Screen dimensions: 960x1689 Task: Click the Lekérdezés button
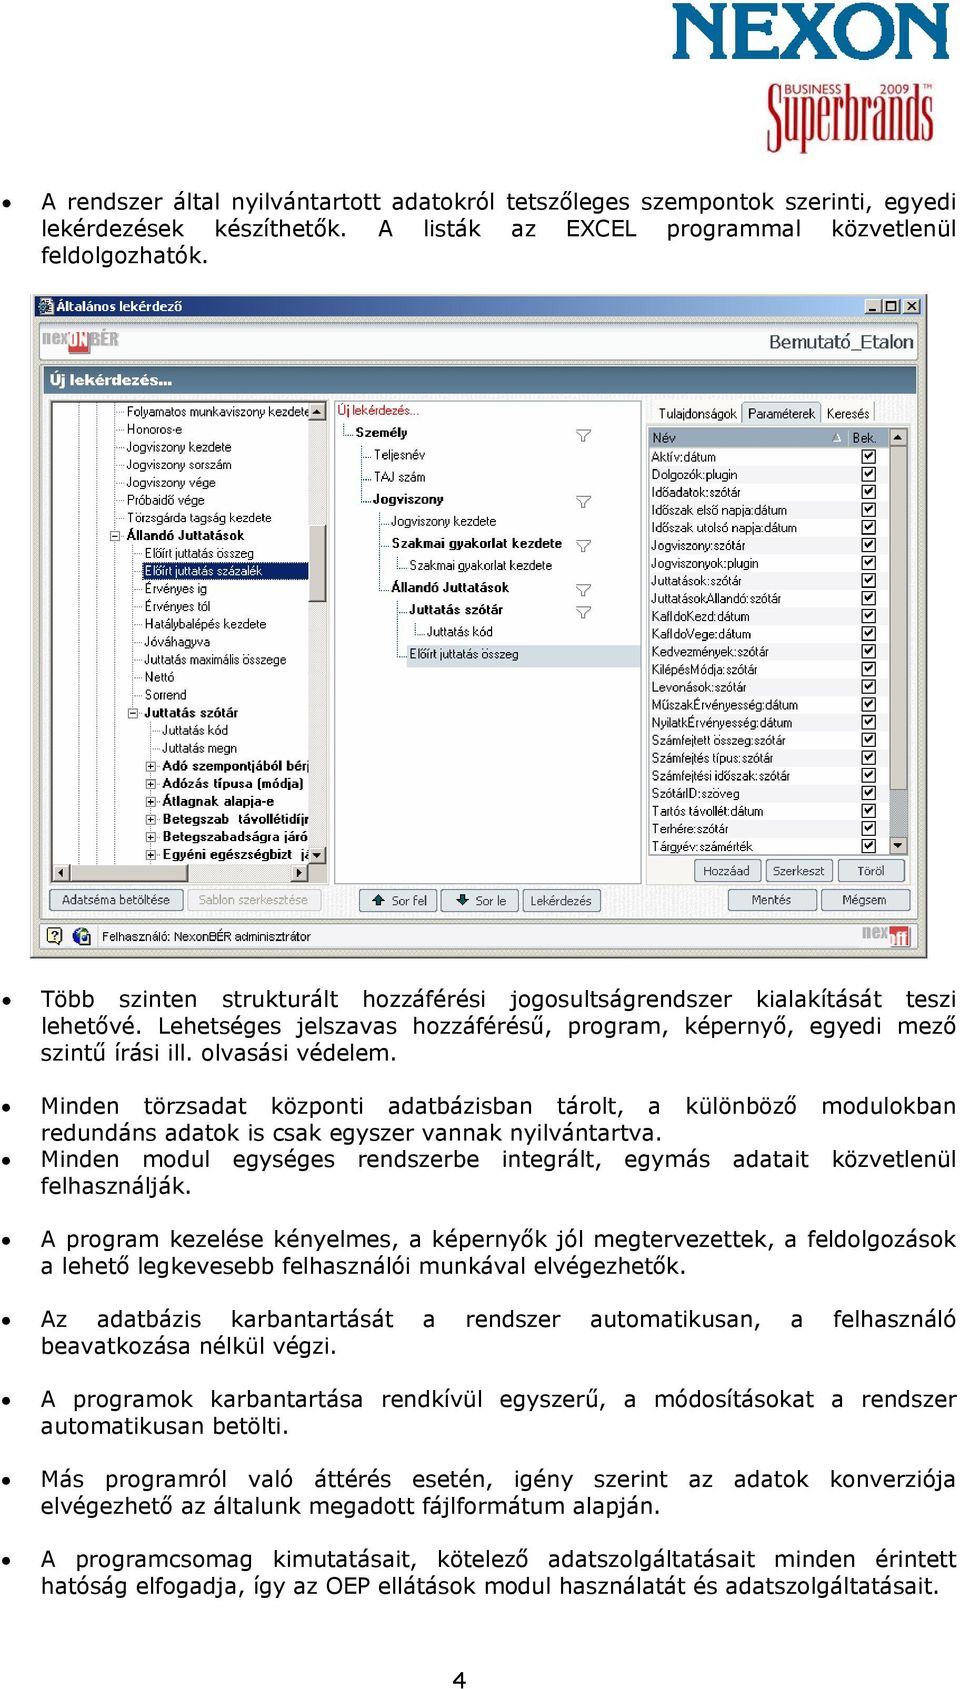561,900
